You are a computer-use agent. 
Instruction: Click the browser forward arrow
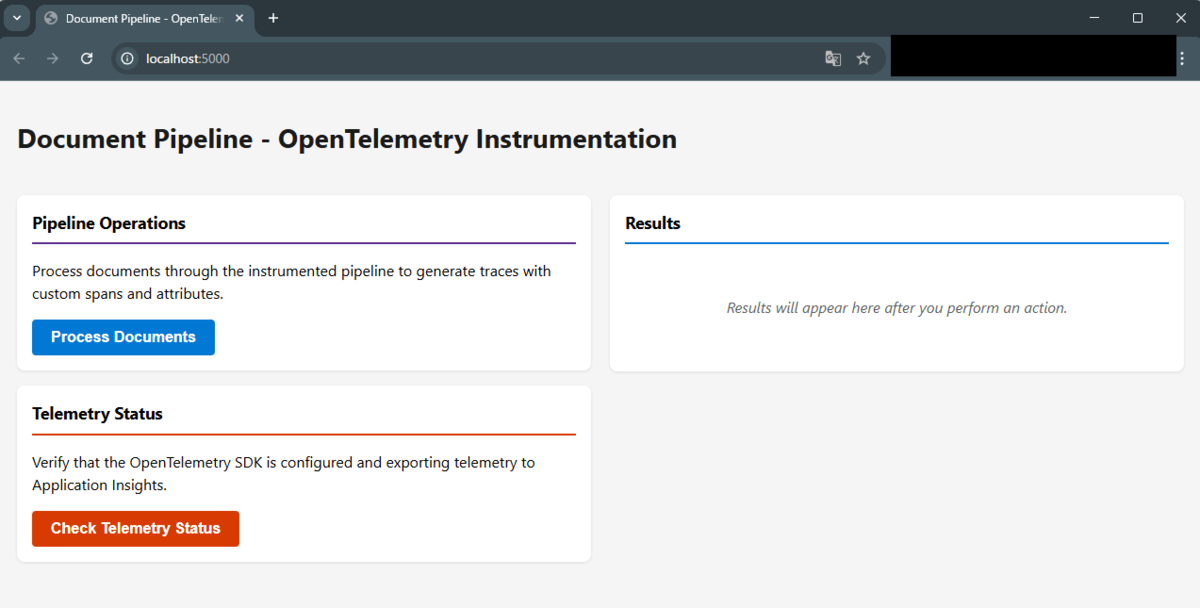click(53, 59)
